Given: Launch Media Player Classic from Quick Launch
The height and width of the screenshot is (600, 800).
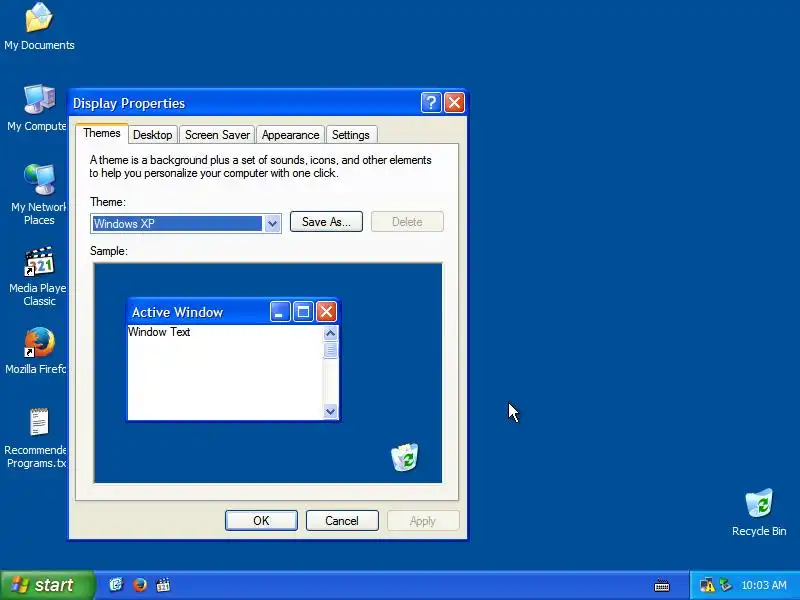Looking at the screenshot, I should point(163,585).
